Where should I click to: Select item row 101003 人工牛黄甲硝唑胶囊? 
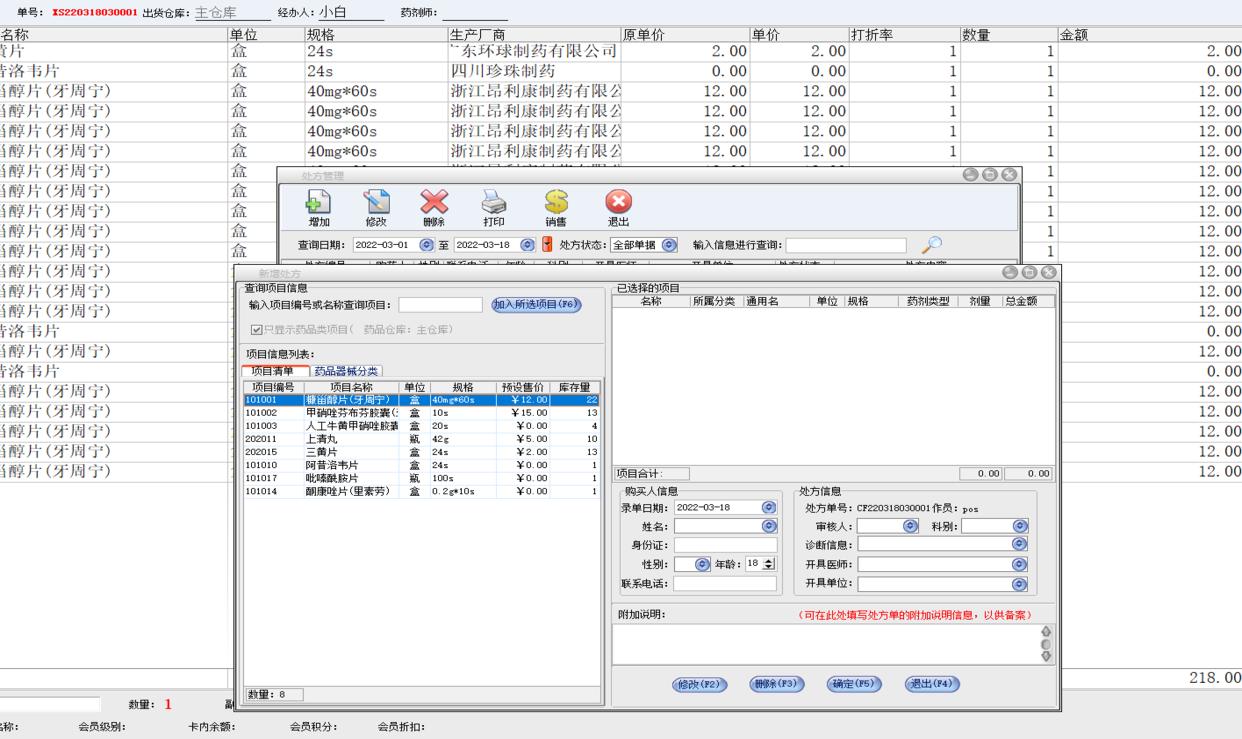423,425
